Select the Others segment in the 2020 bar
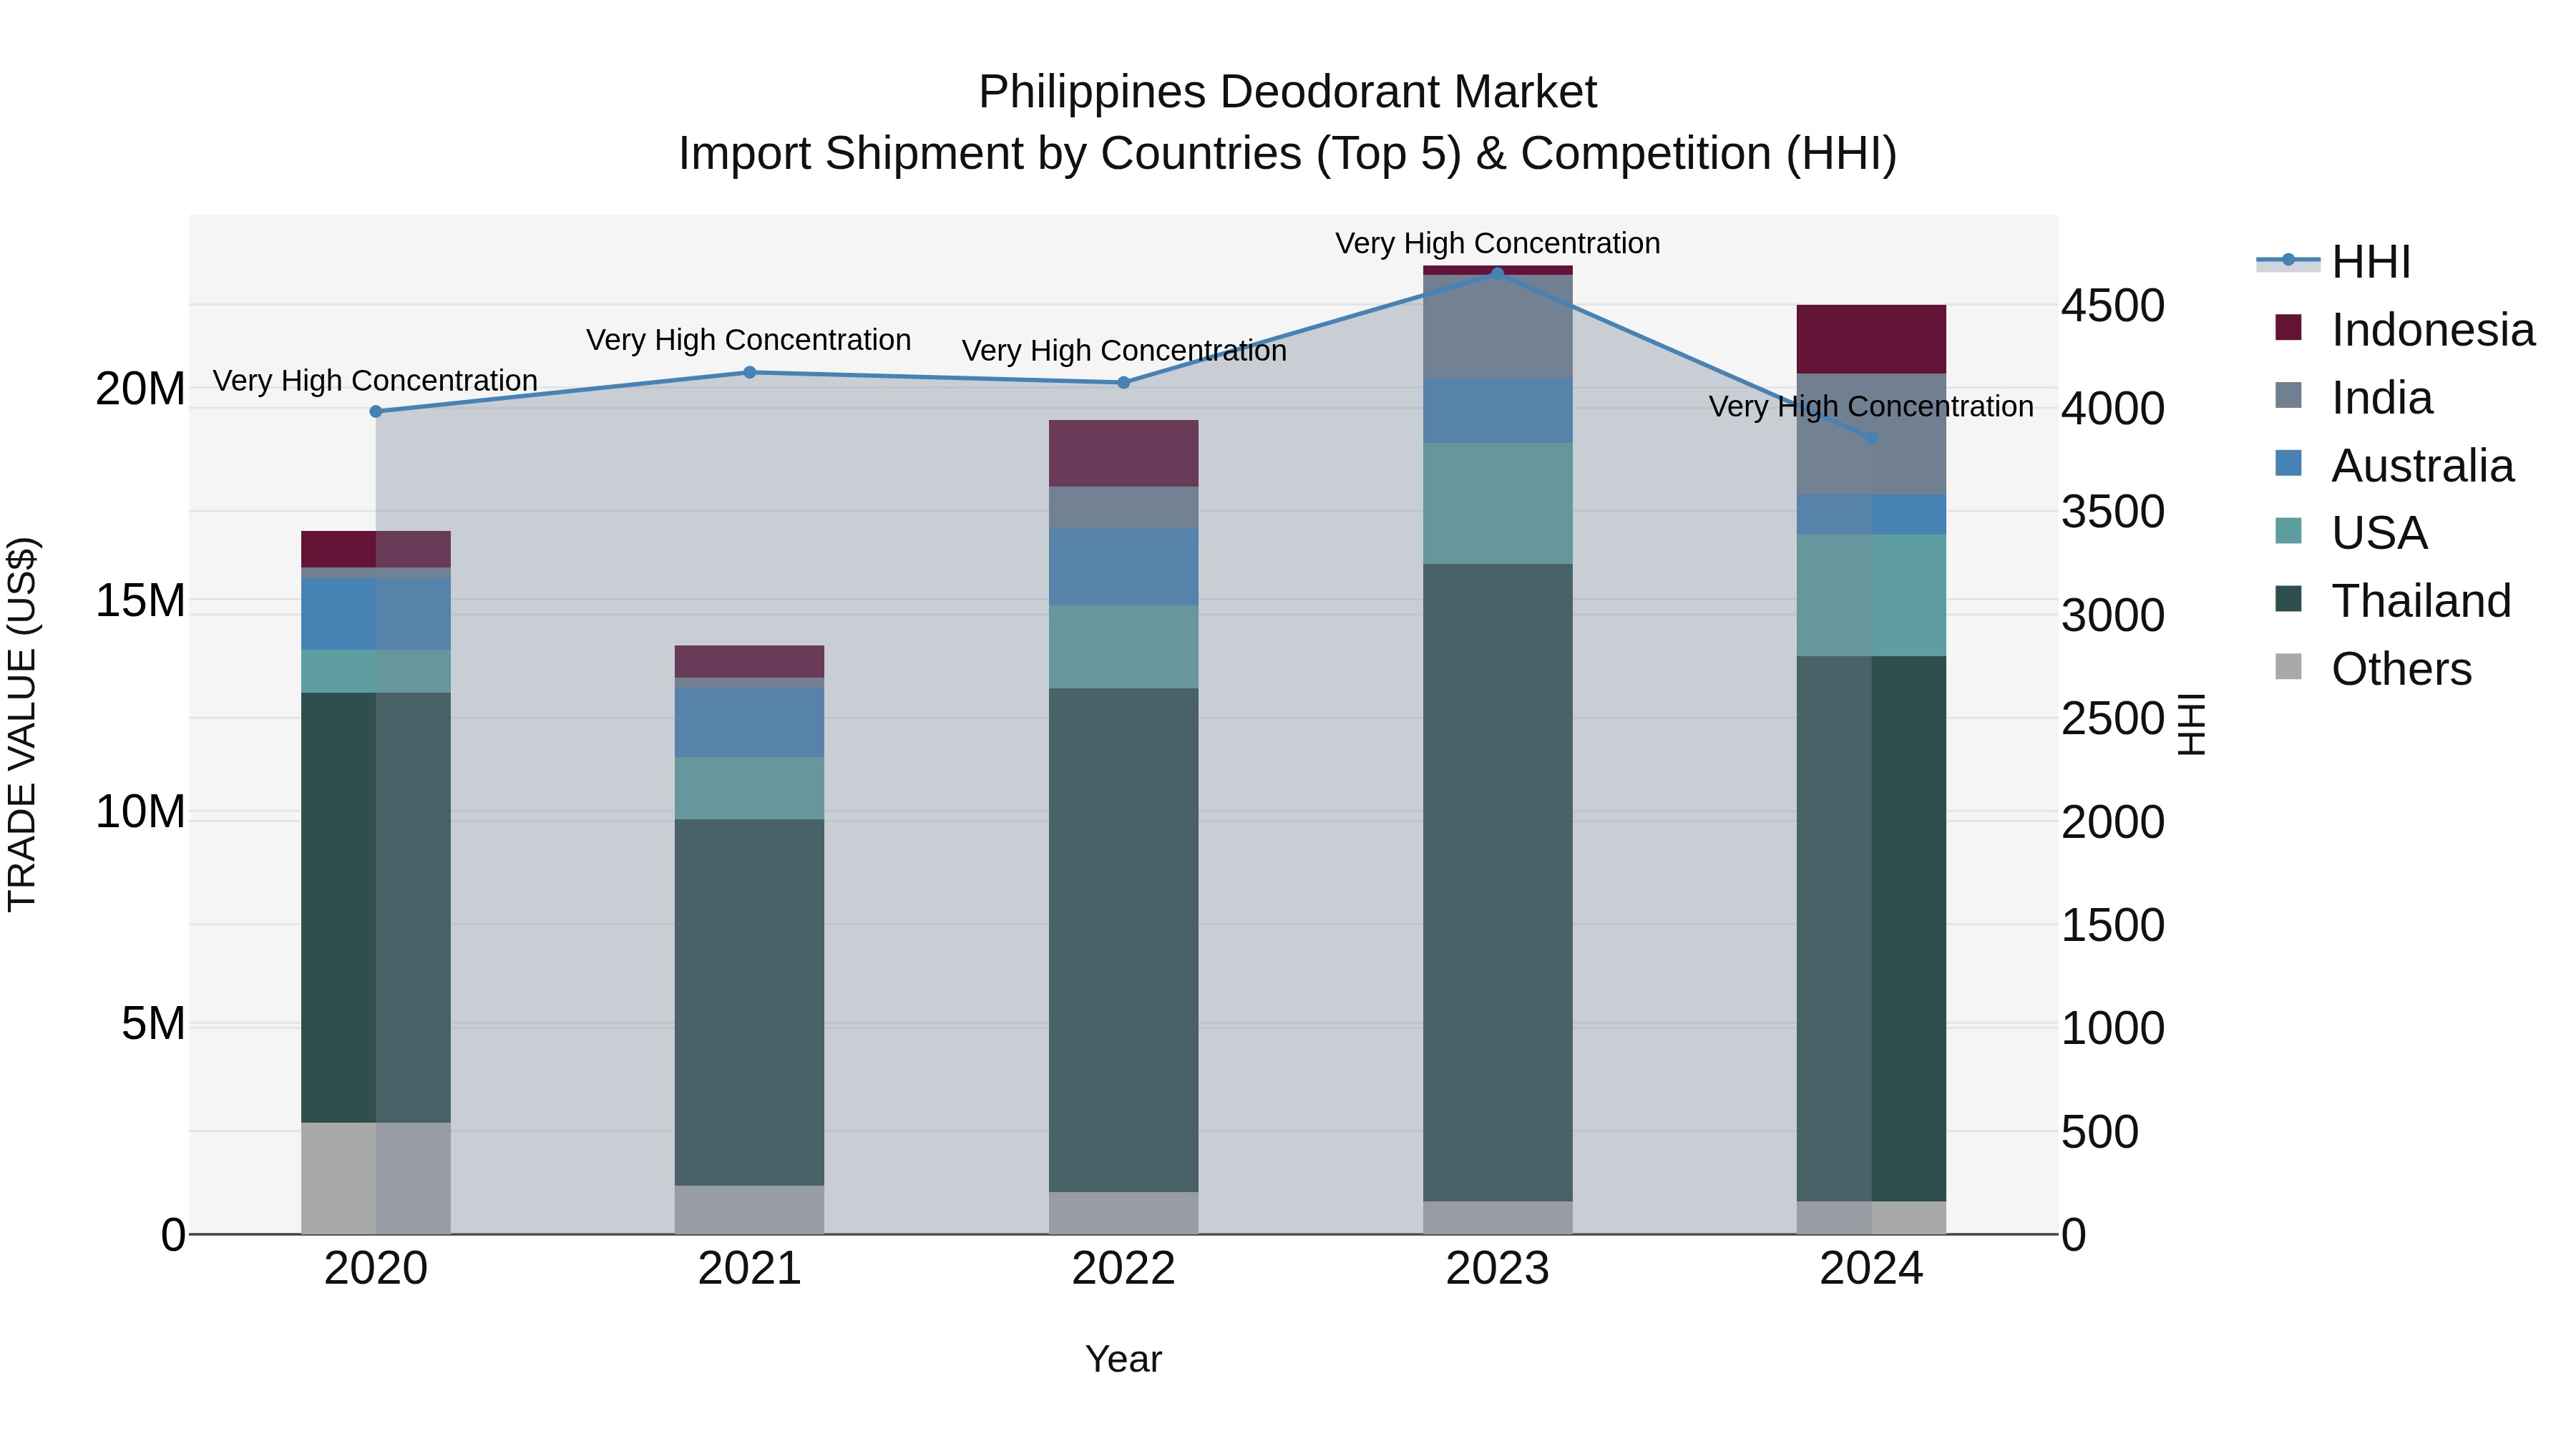The width and height of the screenshot is (2576, 1449). pos(376,1179)
